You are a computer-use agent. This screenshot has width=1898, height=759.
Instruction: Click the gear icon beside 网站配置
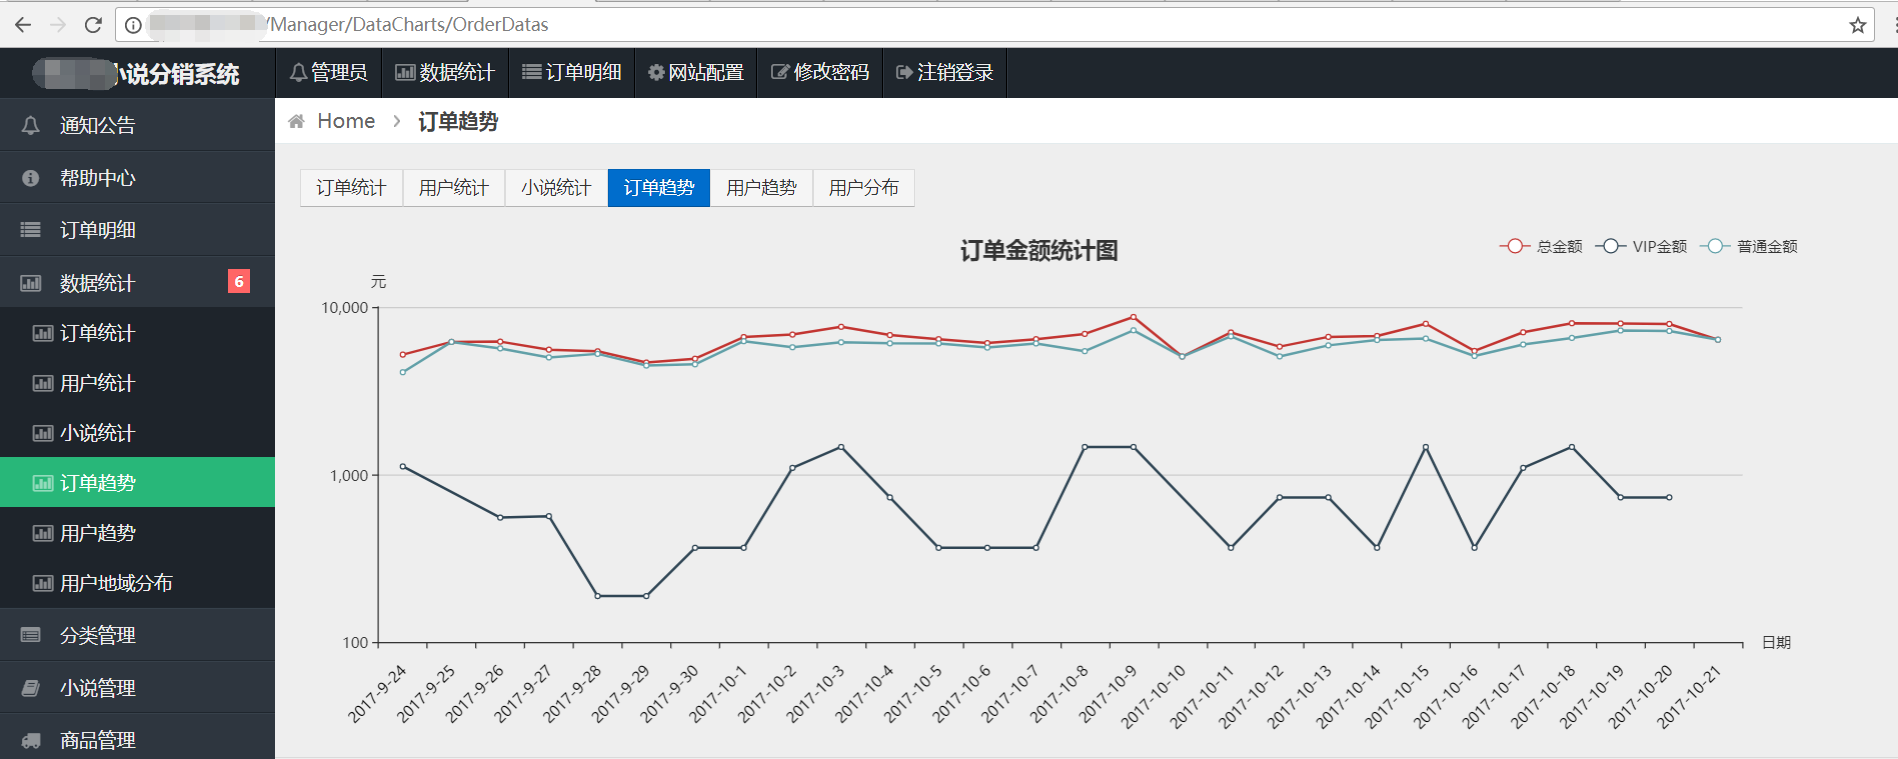coord(656,72)
